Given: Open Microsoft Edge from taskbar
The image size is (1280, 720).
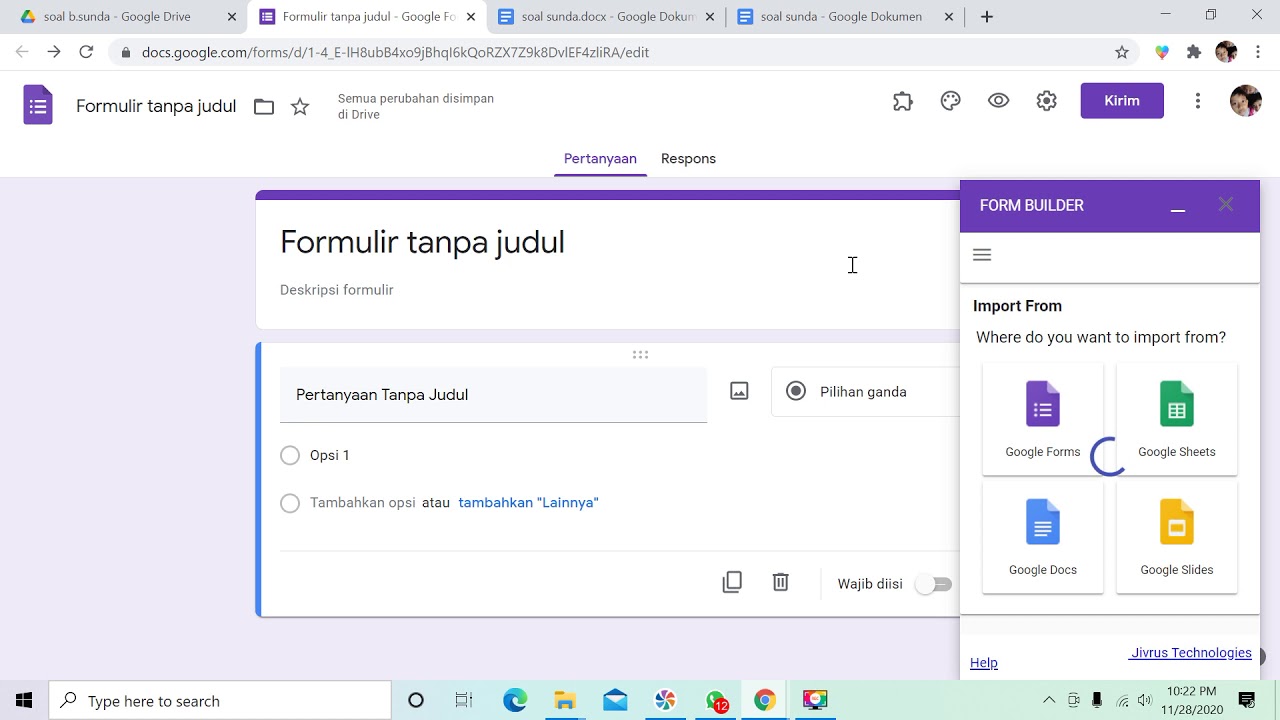Looking at the screenshot, I should click(515, 700).
